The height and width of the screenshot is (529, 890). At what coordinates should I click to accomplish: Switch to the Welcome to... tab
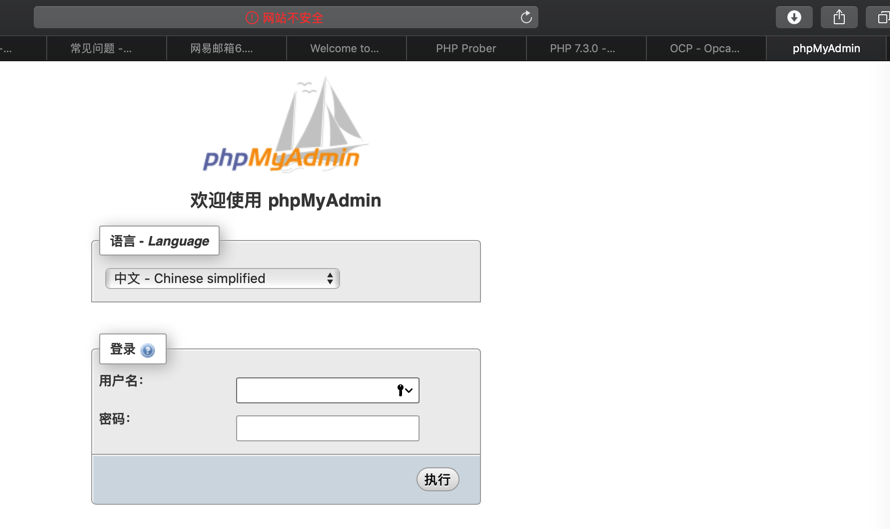coord(346,48)
